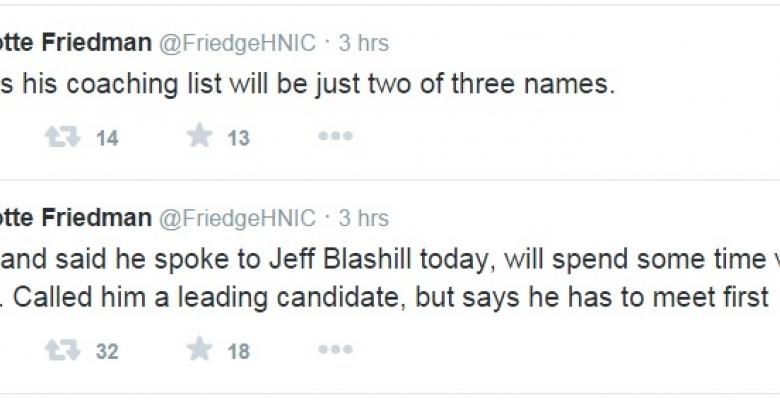Image resolution: width=780 pixels, height=400 pixels.
Task: Click the retweet count 14
Action: (x=107, y=139)
